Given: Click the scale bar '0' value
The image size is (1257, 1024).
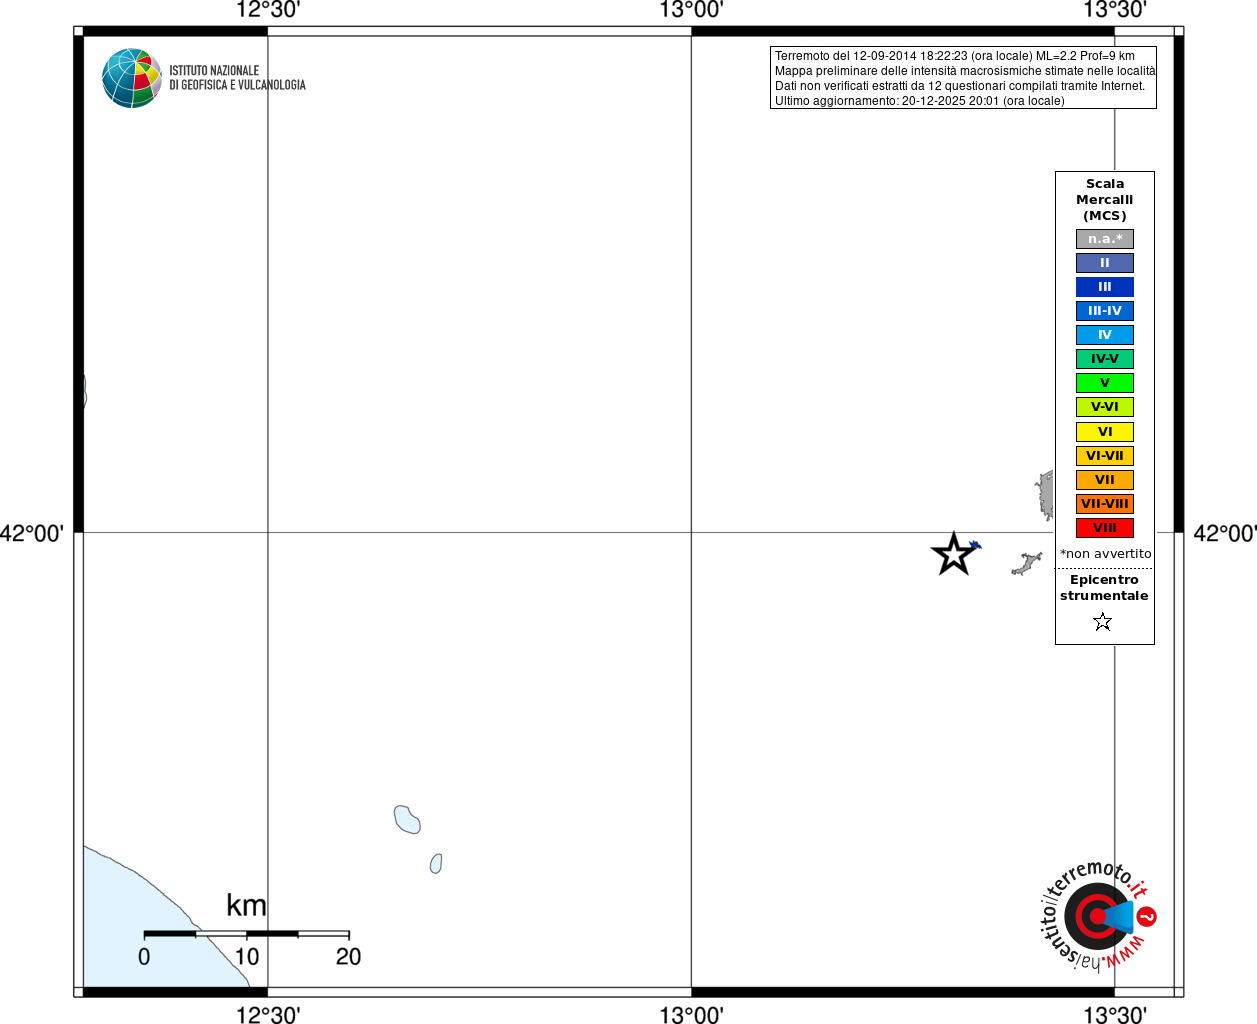Looking at the screenshot, I should (144, 957).
